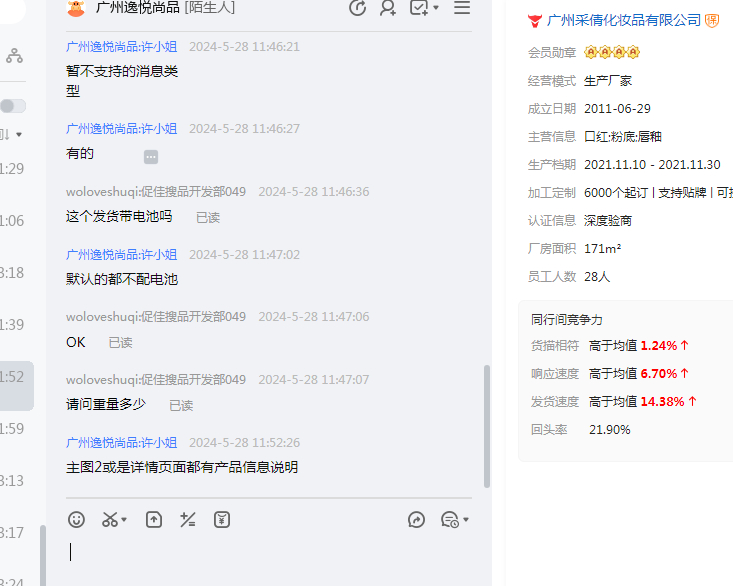Click the refresh clock icon in header
733x586 pixels.
(x=357, y=8)
